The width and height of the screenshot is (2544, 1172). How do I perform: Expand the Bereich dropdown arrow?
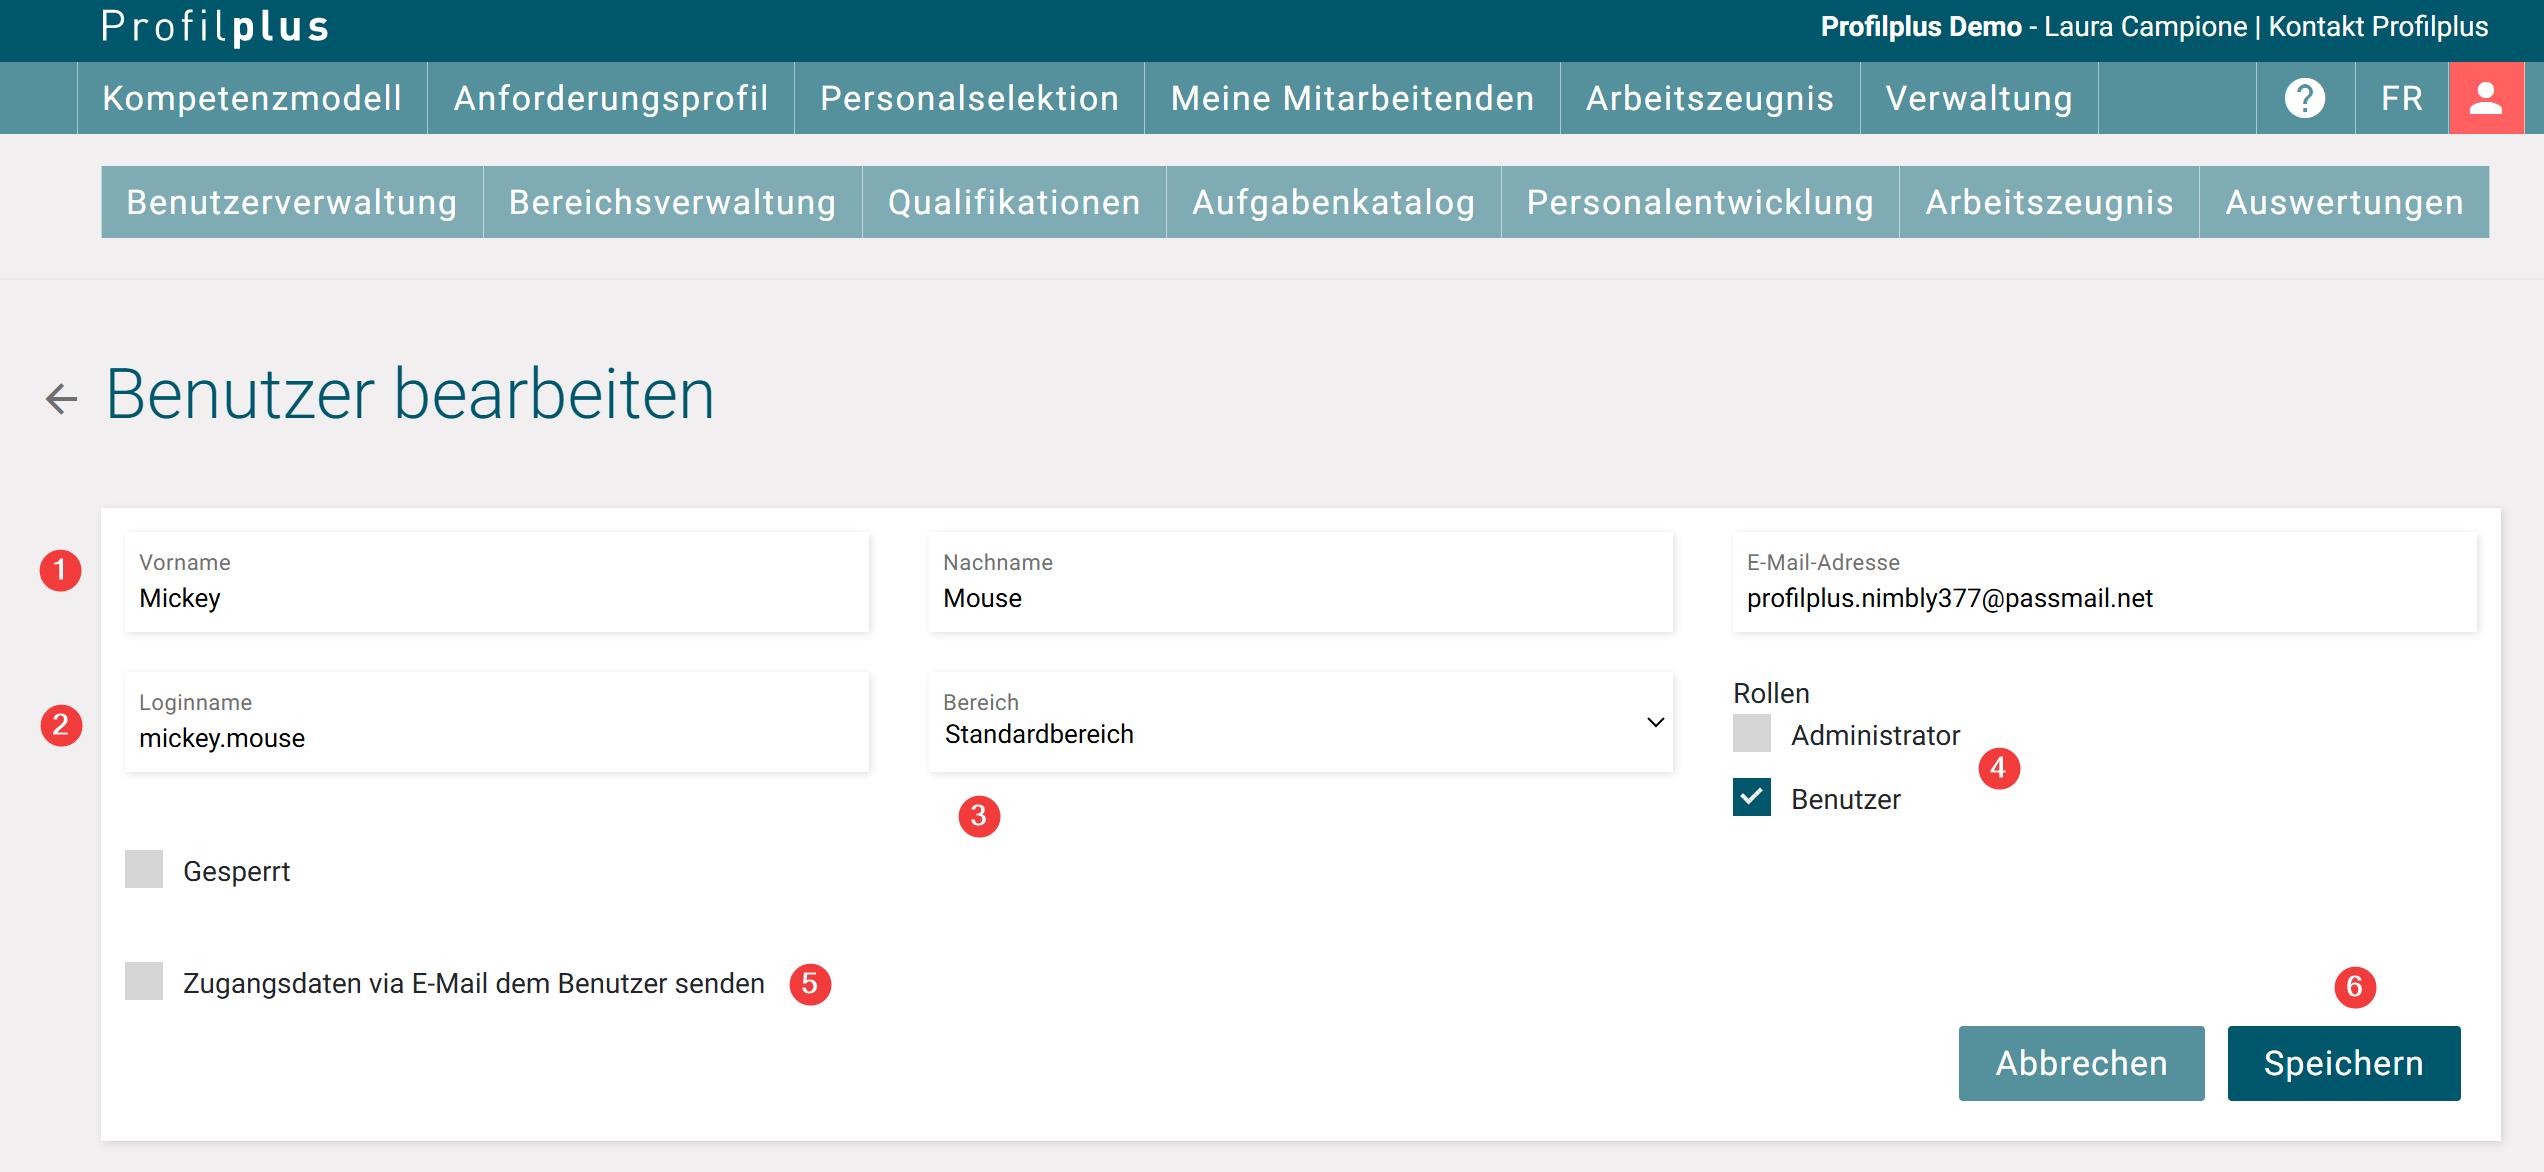click(x=1655, y=722)
